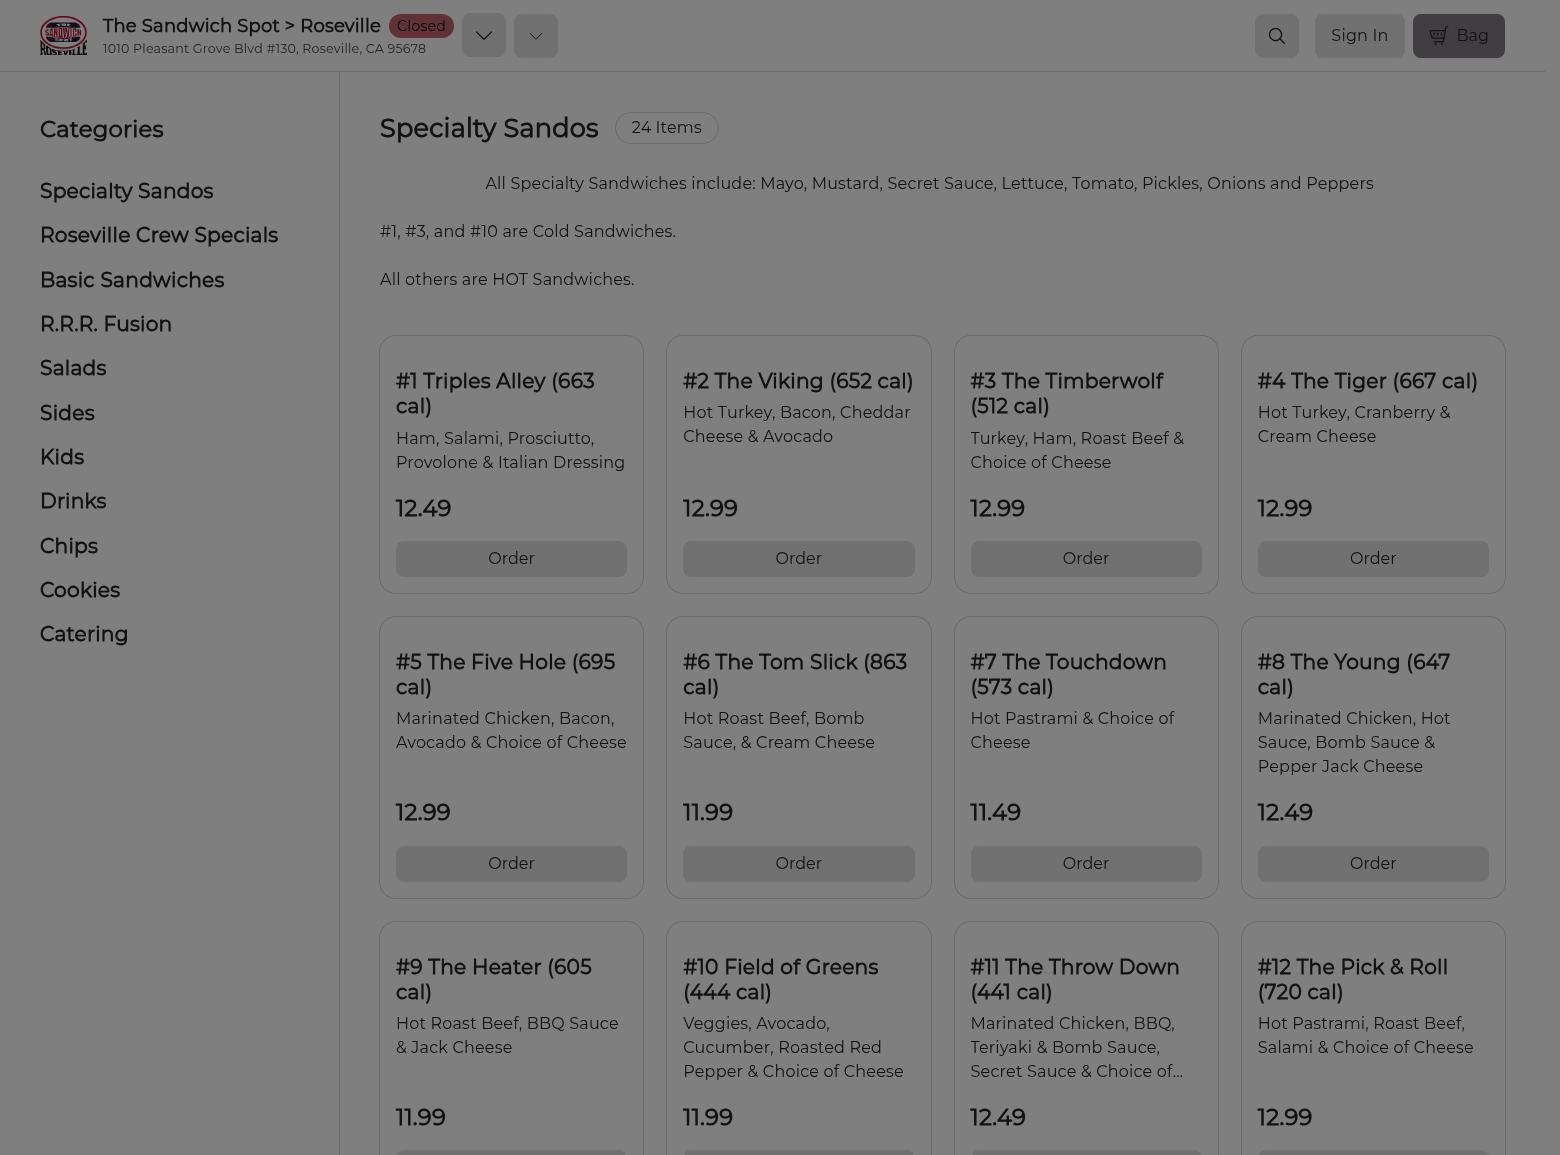Click the #2 The Viking item title
1560x1155 pixels.
tap(797, 382)
